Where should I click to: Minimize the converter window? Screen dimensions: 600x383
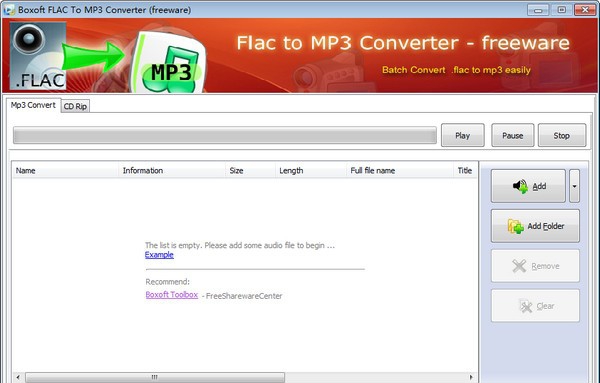click(538, 10)
